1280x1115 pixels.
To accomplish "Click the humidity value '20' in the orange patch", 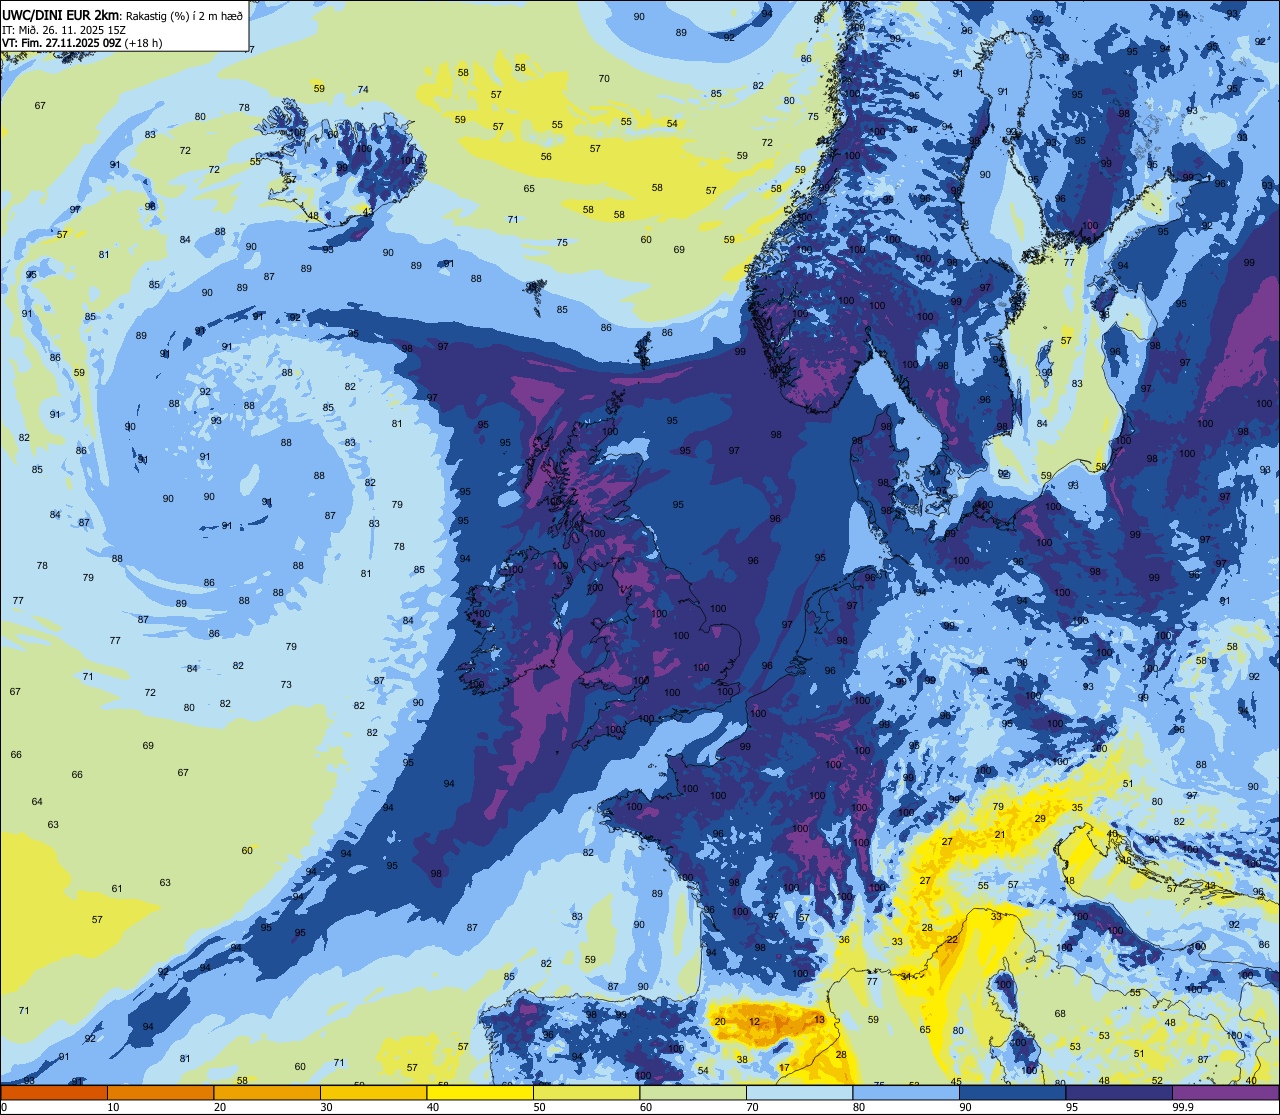I will [x=720, y=1021].
